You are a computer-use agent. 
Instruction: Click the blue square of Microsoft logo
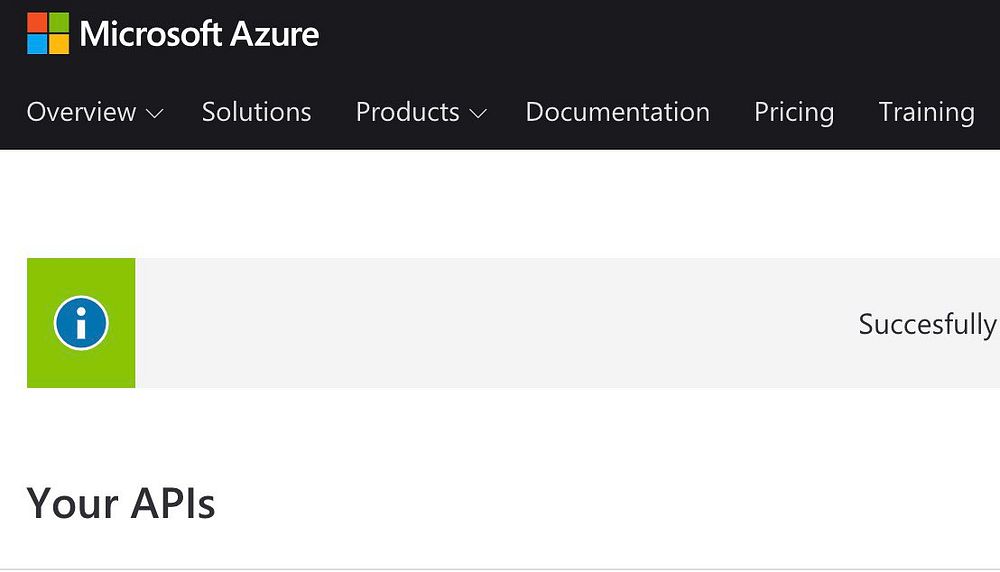pyautogui.click(x=37, y=44)
